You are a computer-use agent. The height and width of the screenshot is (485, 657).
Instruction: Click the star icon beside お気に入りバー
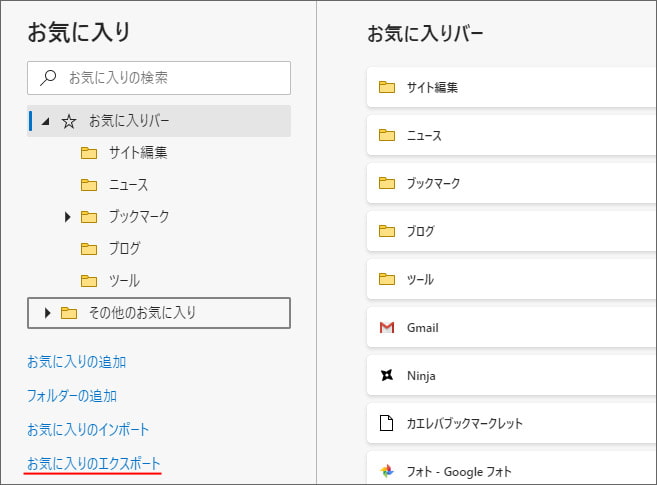click(x=69, y=121)
